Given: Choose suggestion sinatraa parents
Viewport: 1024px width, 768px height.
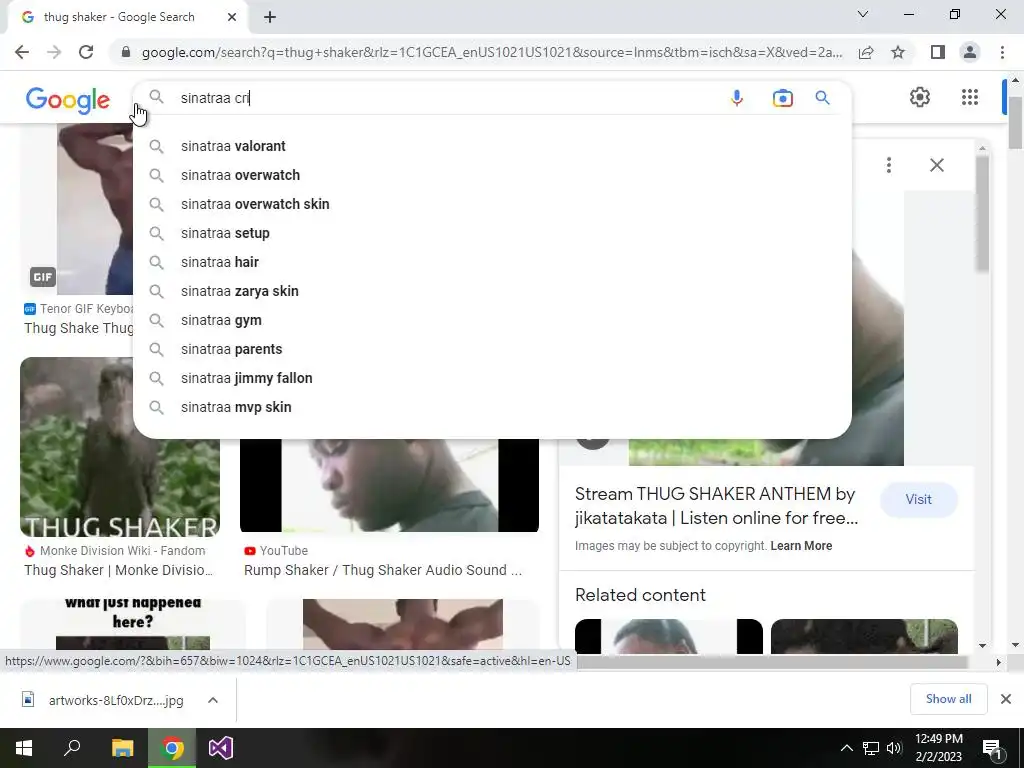Looking at the screenshot, I should pos(492,349).
